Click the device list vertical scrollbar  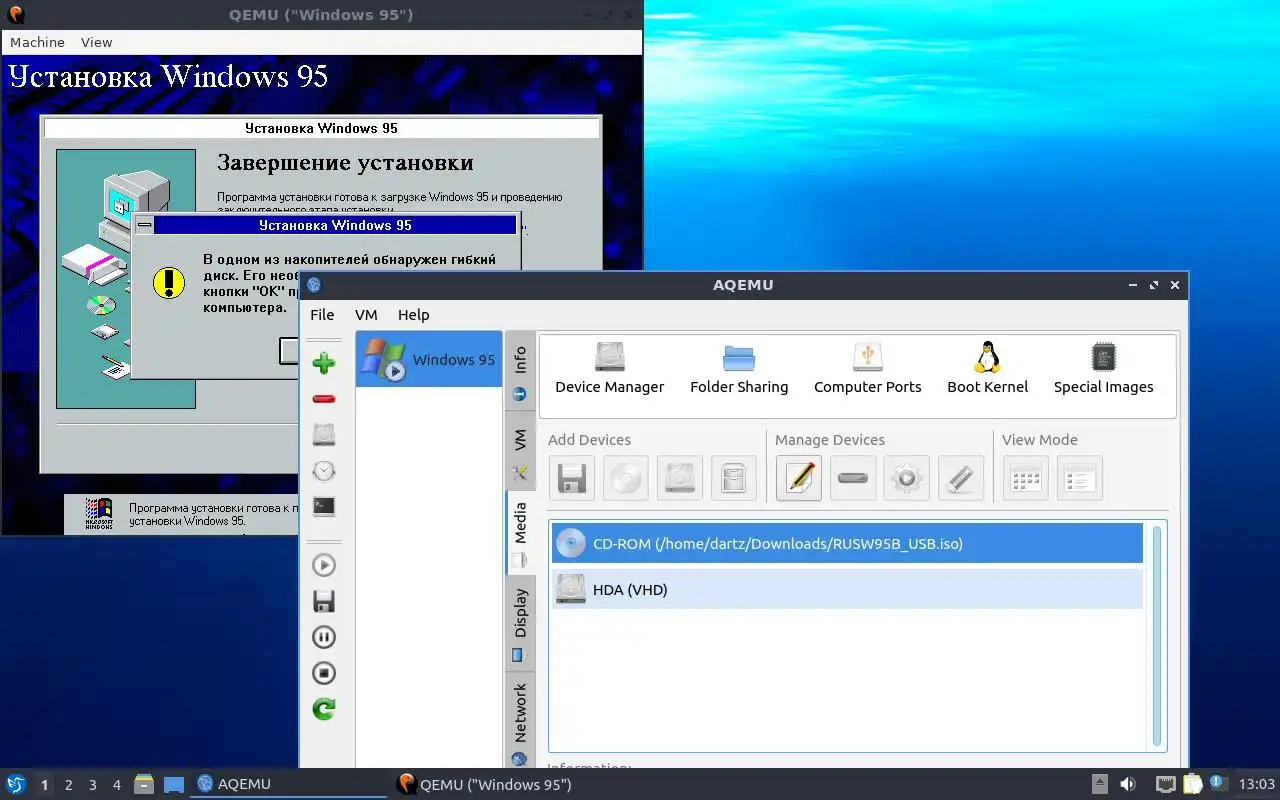tap(1158, 634)
